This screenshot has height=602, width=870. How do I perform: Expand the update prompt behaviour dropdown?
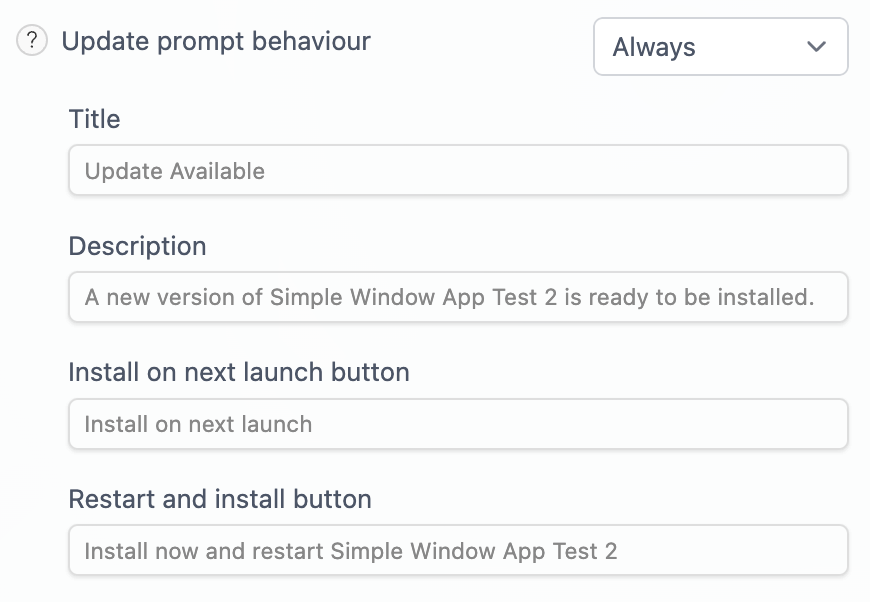[720, 46]
